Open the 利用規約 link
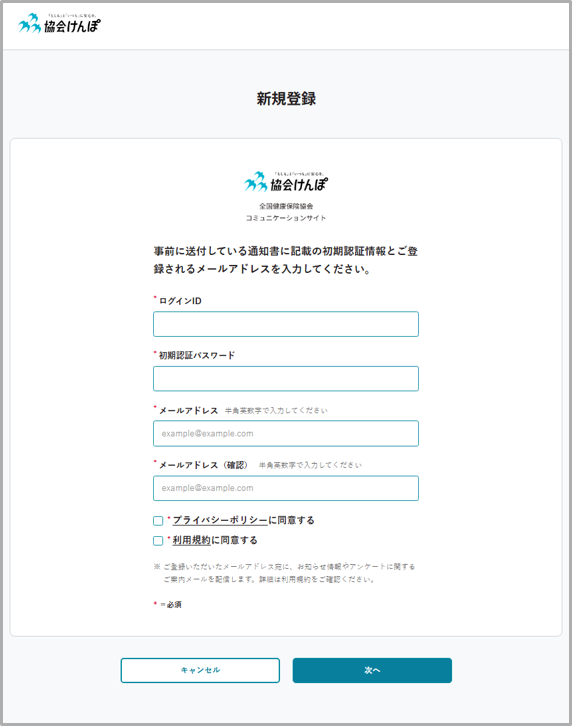This screenshot has width=572, height=726. click(192, 540)
